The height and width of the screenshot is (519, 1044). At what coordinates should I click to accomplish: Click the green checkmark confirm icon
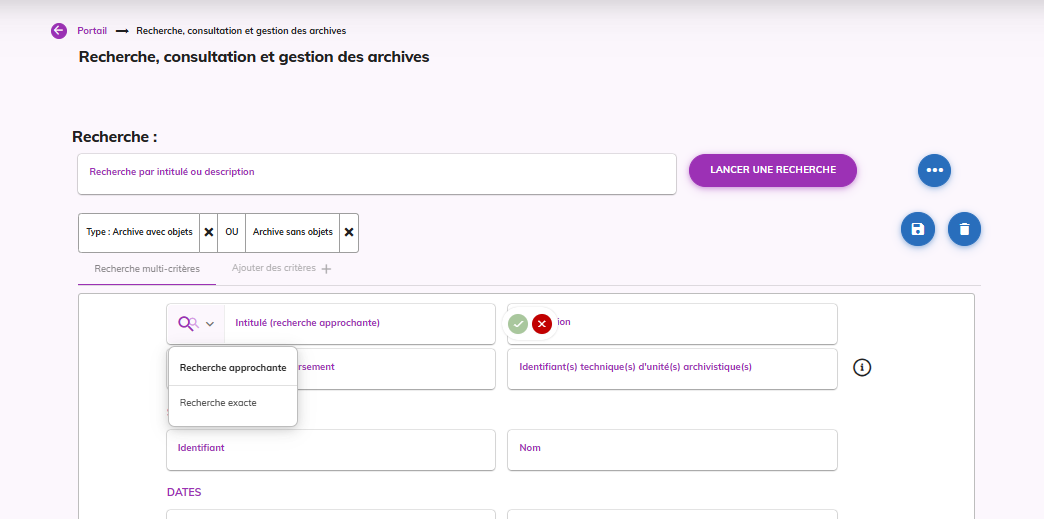tap(518, 324)
